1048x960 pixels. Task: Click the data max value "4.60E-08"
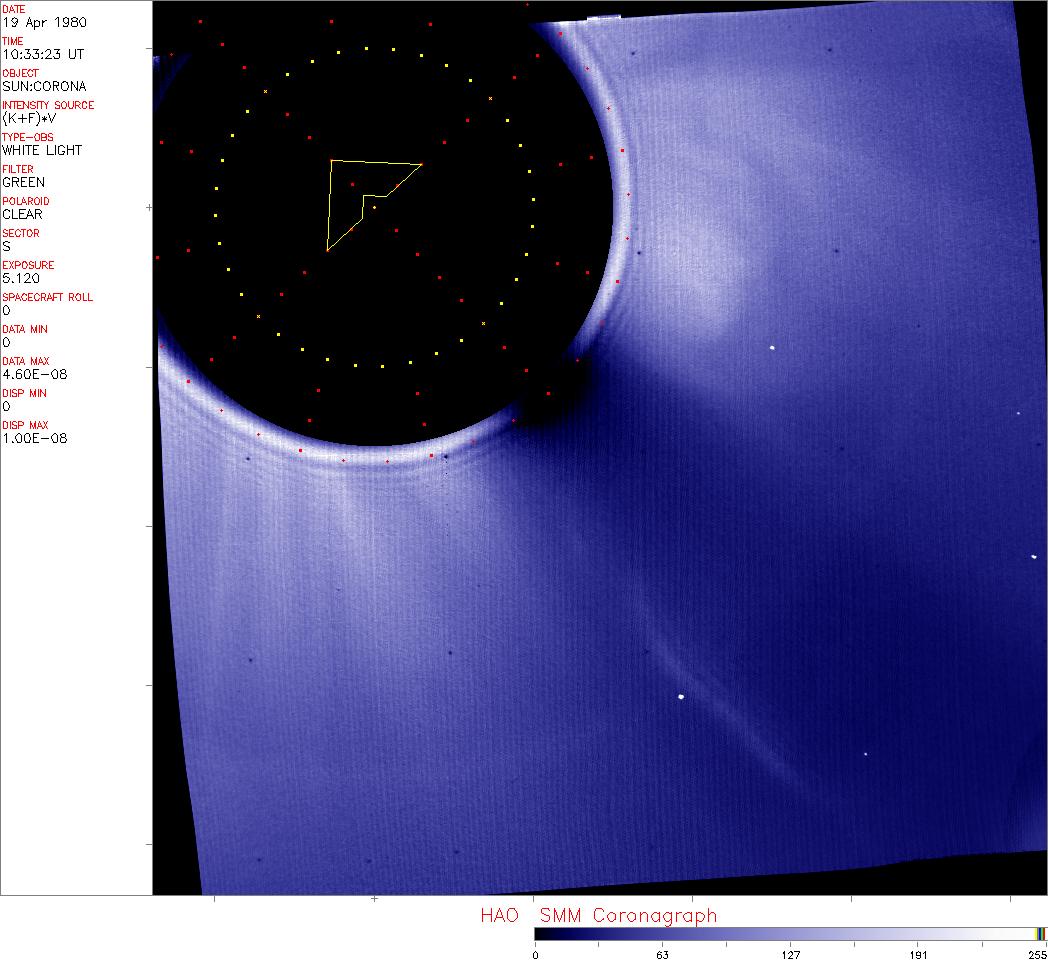[34, 374]
